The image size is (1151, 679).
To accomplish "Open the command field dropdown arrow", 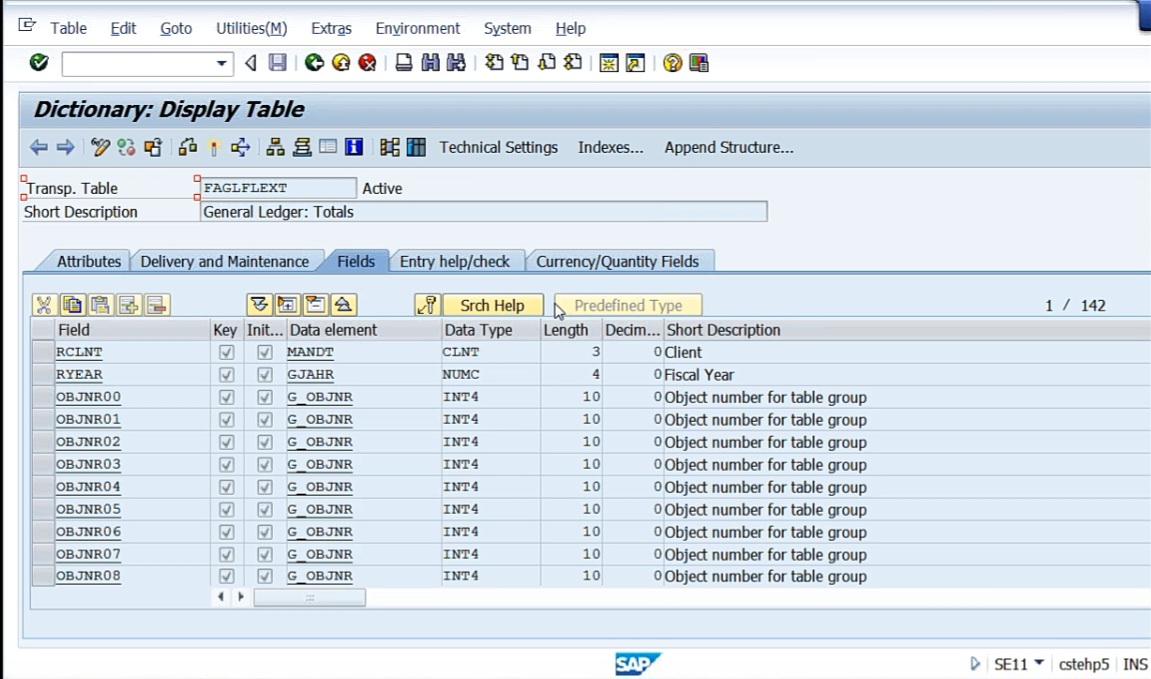I will point(221,64).
